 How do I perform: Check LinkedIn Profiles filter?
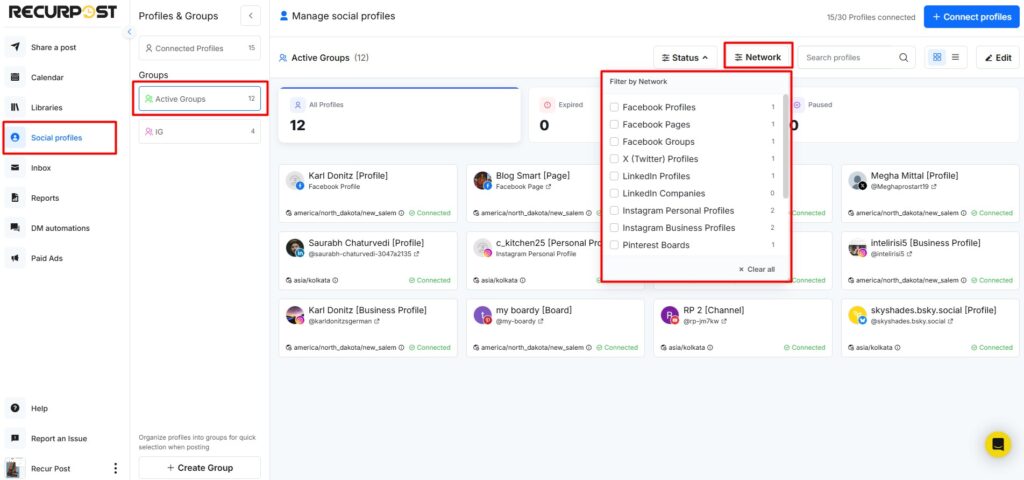point(614,176)
